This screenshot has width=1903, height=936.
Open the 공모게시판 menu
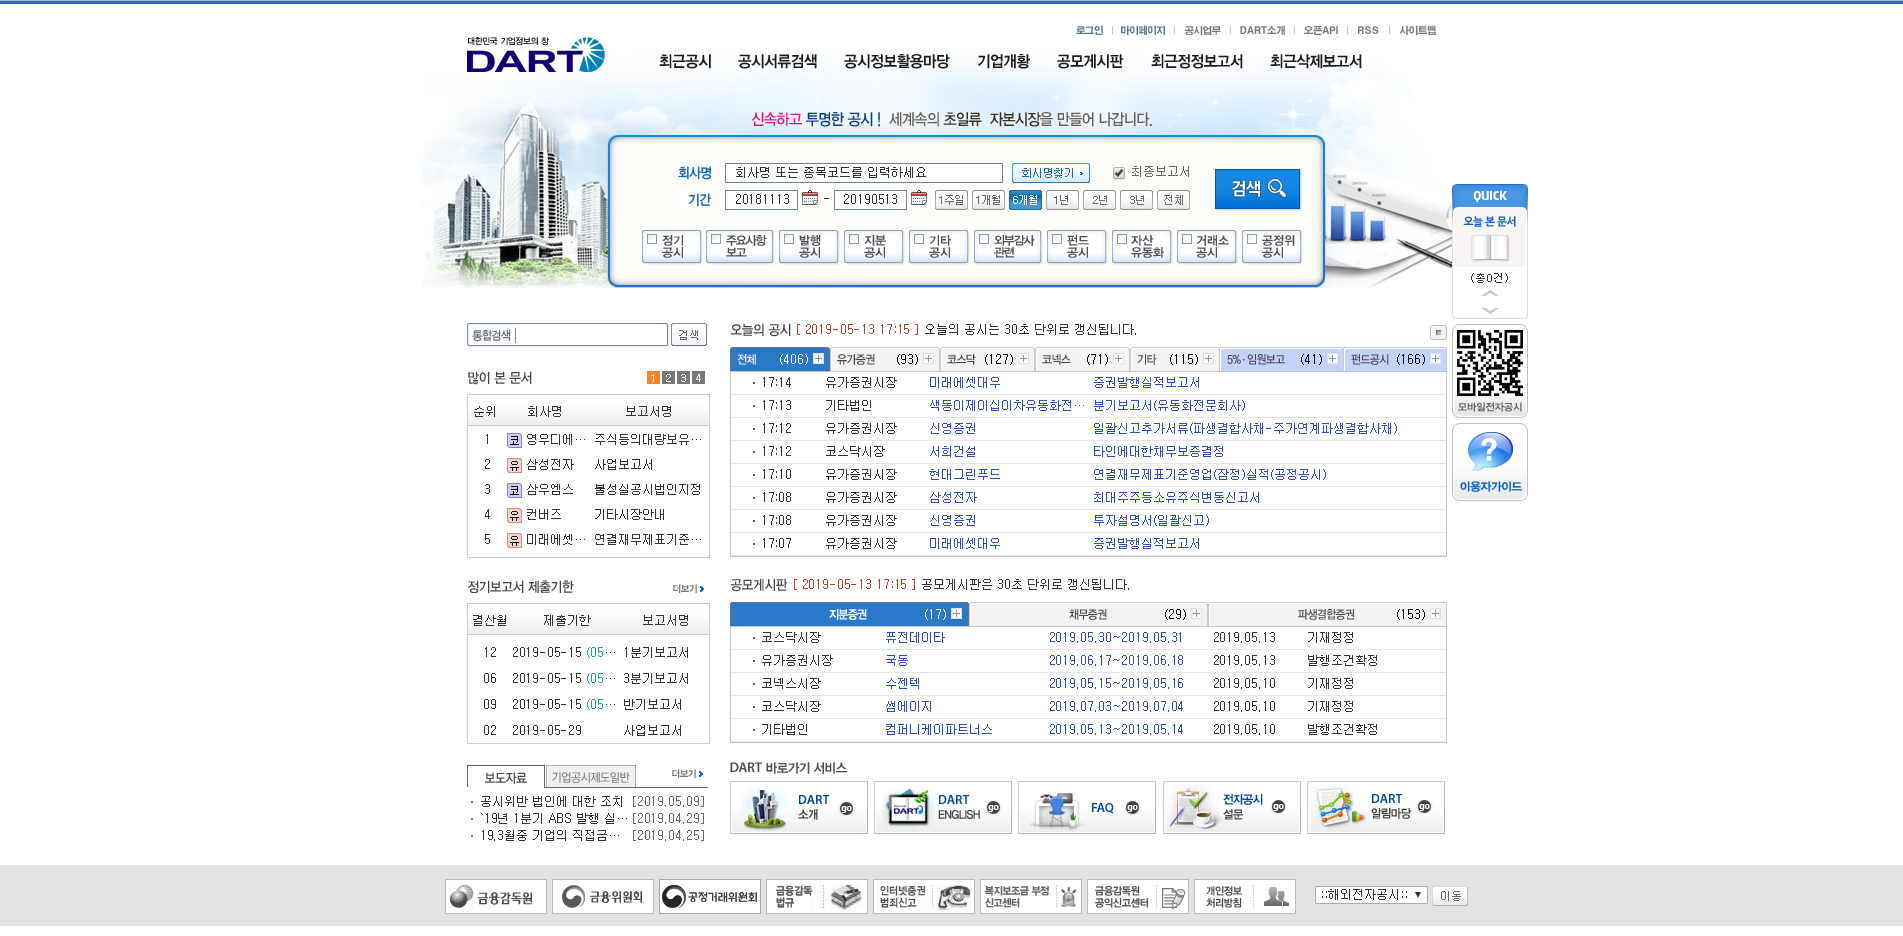[1090, 61]
